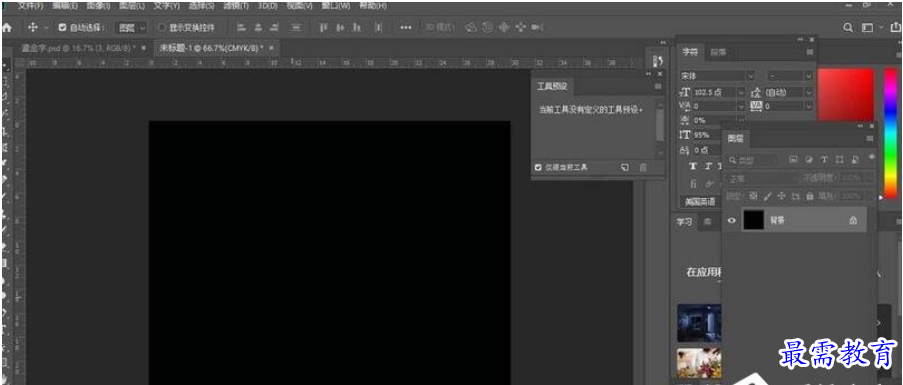
Task: Filter layers by type layer icon
Action: [x=824, y=159]
